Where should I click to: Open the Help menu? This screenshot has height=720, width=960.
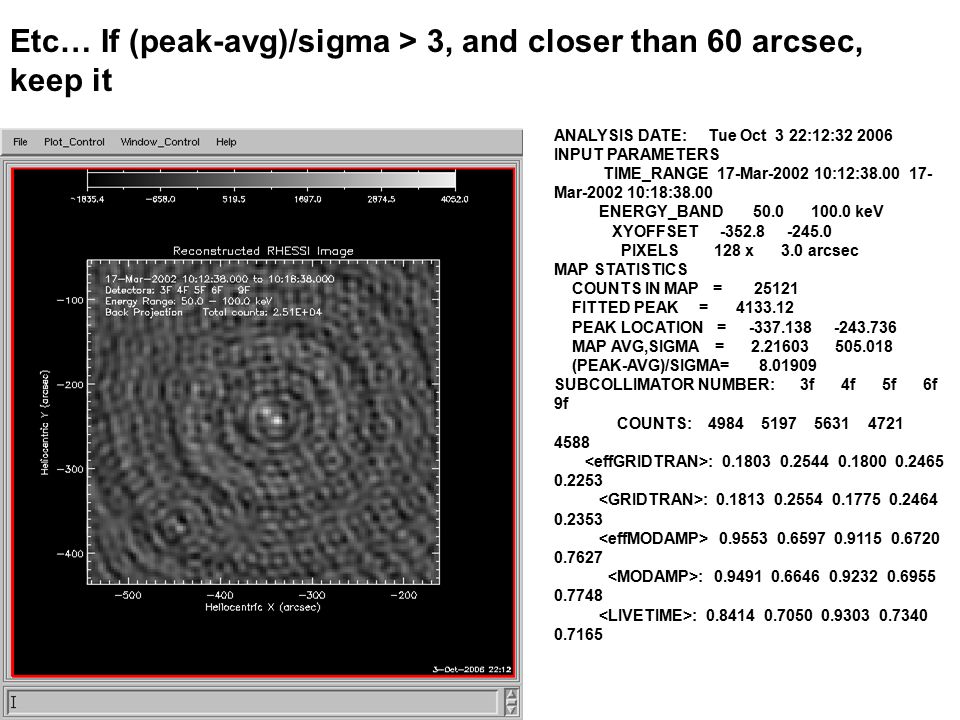(226, 142)
